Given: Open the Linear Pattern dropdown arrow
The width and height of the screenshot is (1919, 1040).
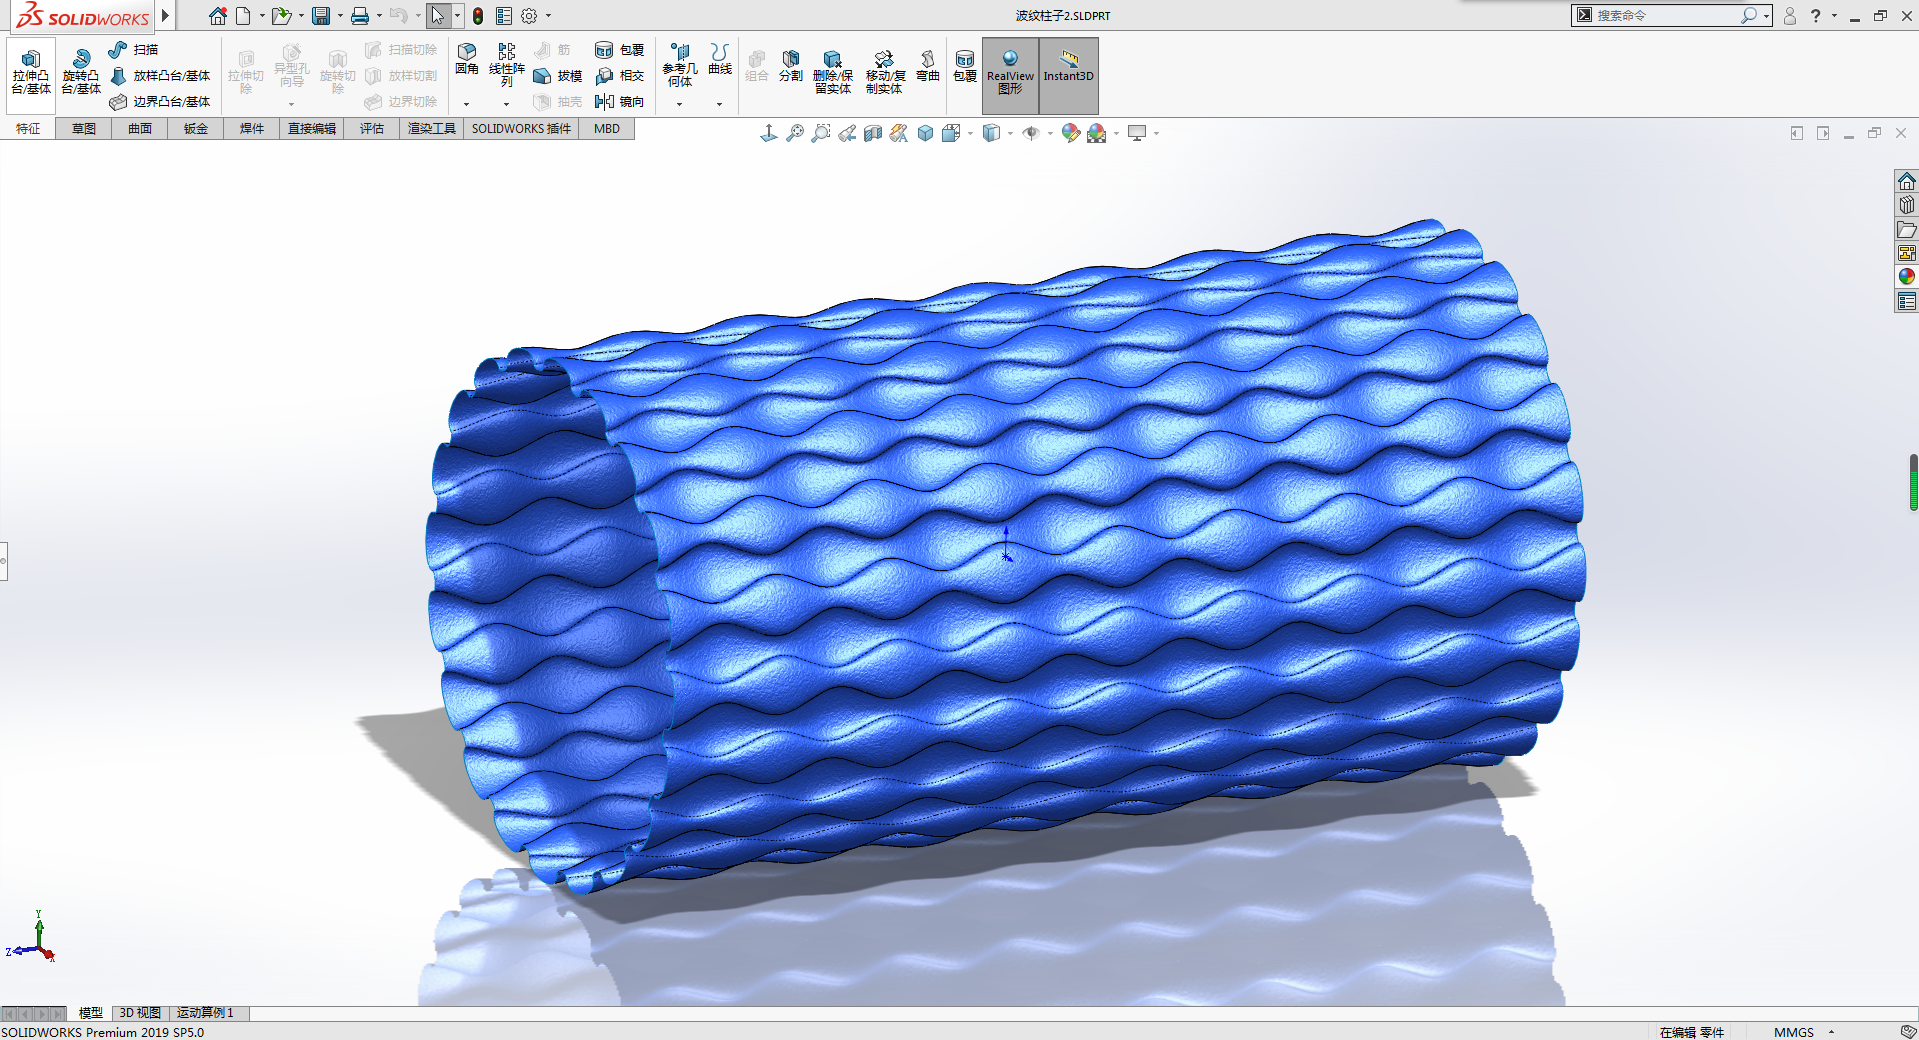Looking at the screenshot, I should 506,104.
